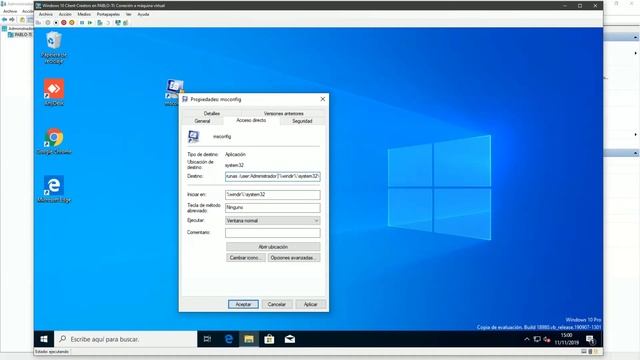Open the Windows Start menu
Screen dimensions: 640x360
44,339
